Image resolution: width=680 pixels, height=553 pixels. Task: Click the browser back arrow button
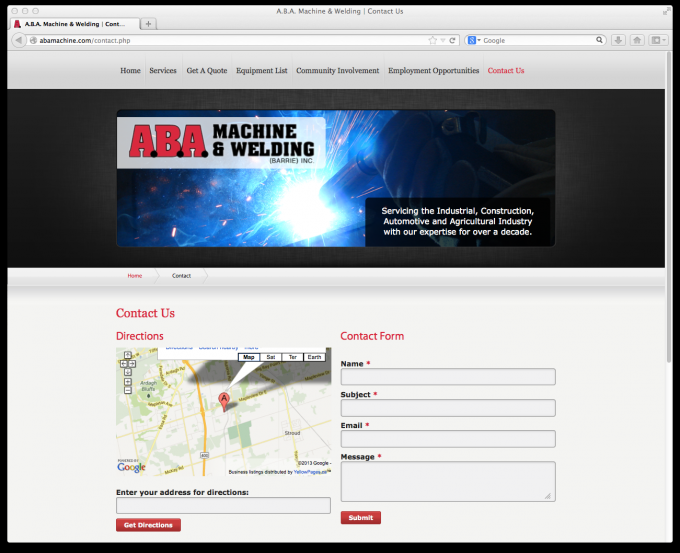pos(18,40)
